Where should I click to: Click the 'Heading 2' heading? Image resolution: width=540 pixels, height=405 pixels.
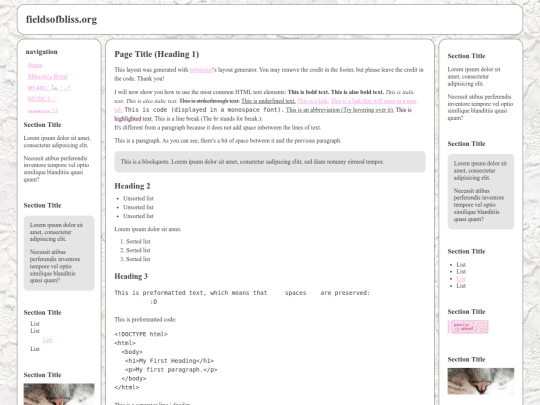(132, 186)
